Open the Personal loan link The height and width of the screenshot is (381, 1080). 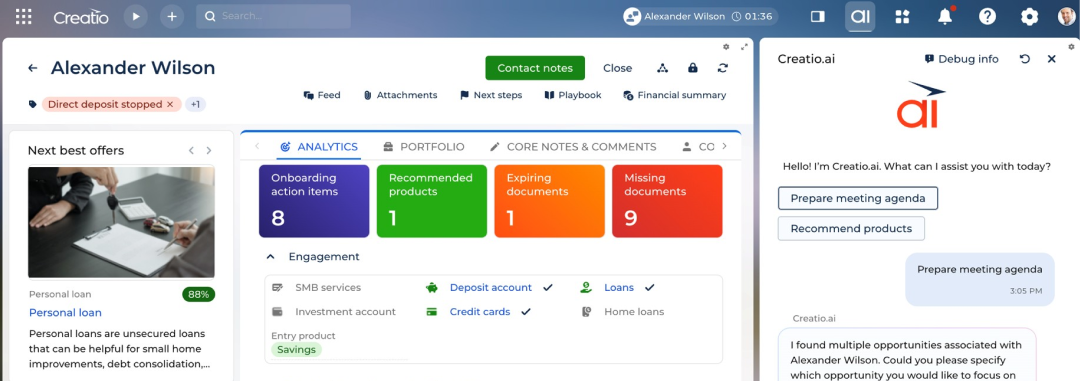(x=65, y=313)
